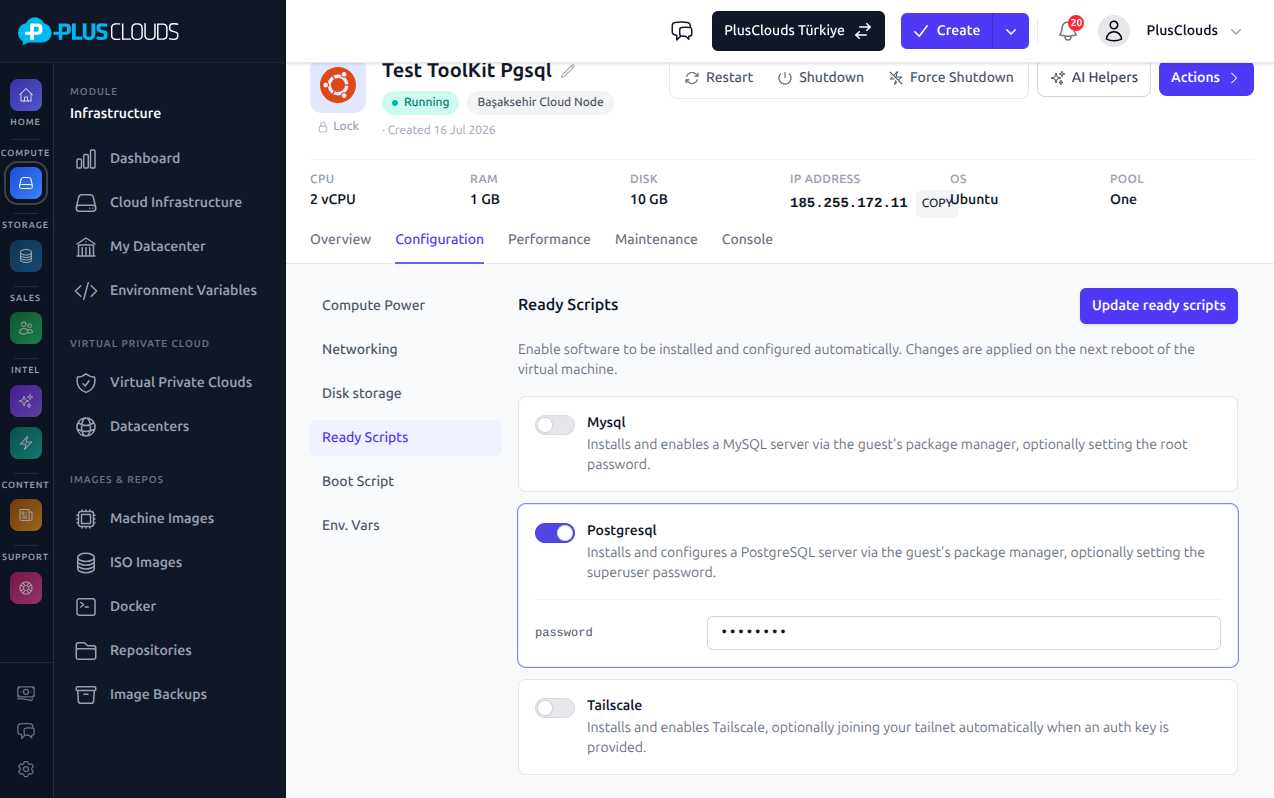
Task: Open the teal lightning bolt icon
Action: (26, 443)
